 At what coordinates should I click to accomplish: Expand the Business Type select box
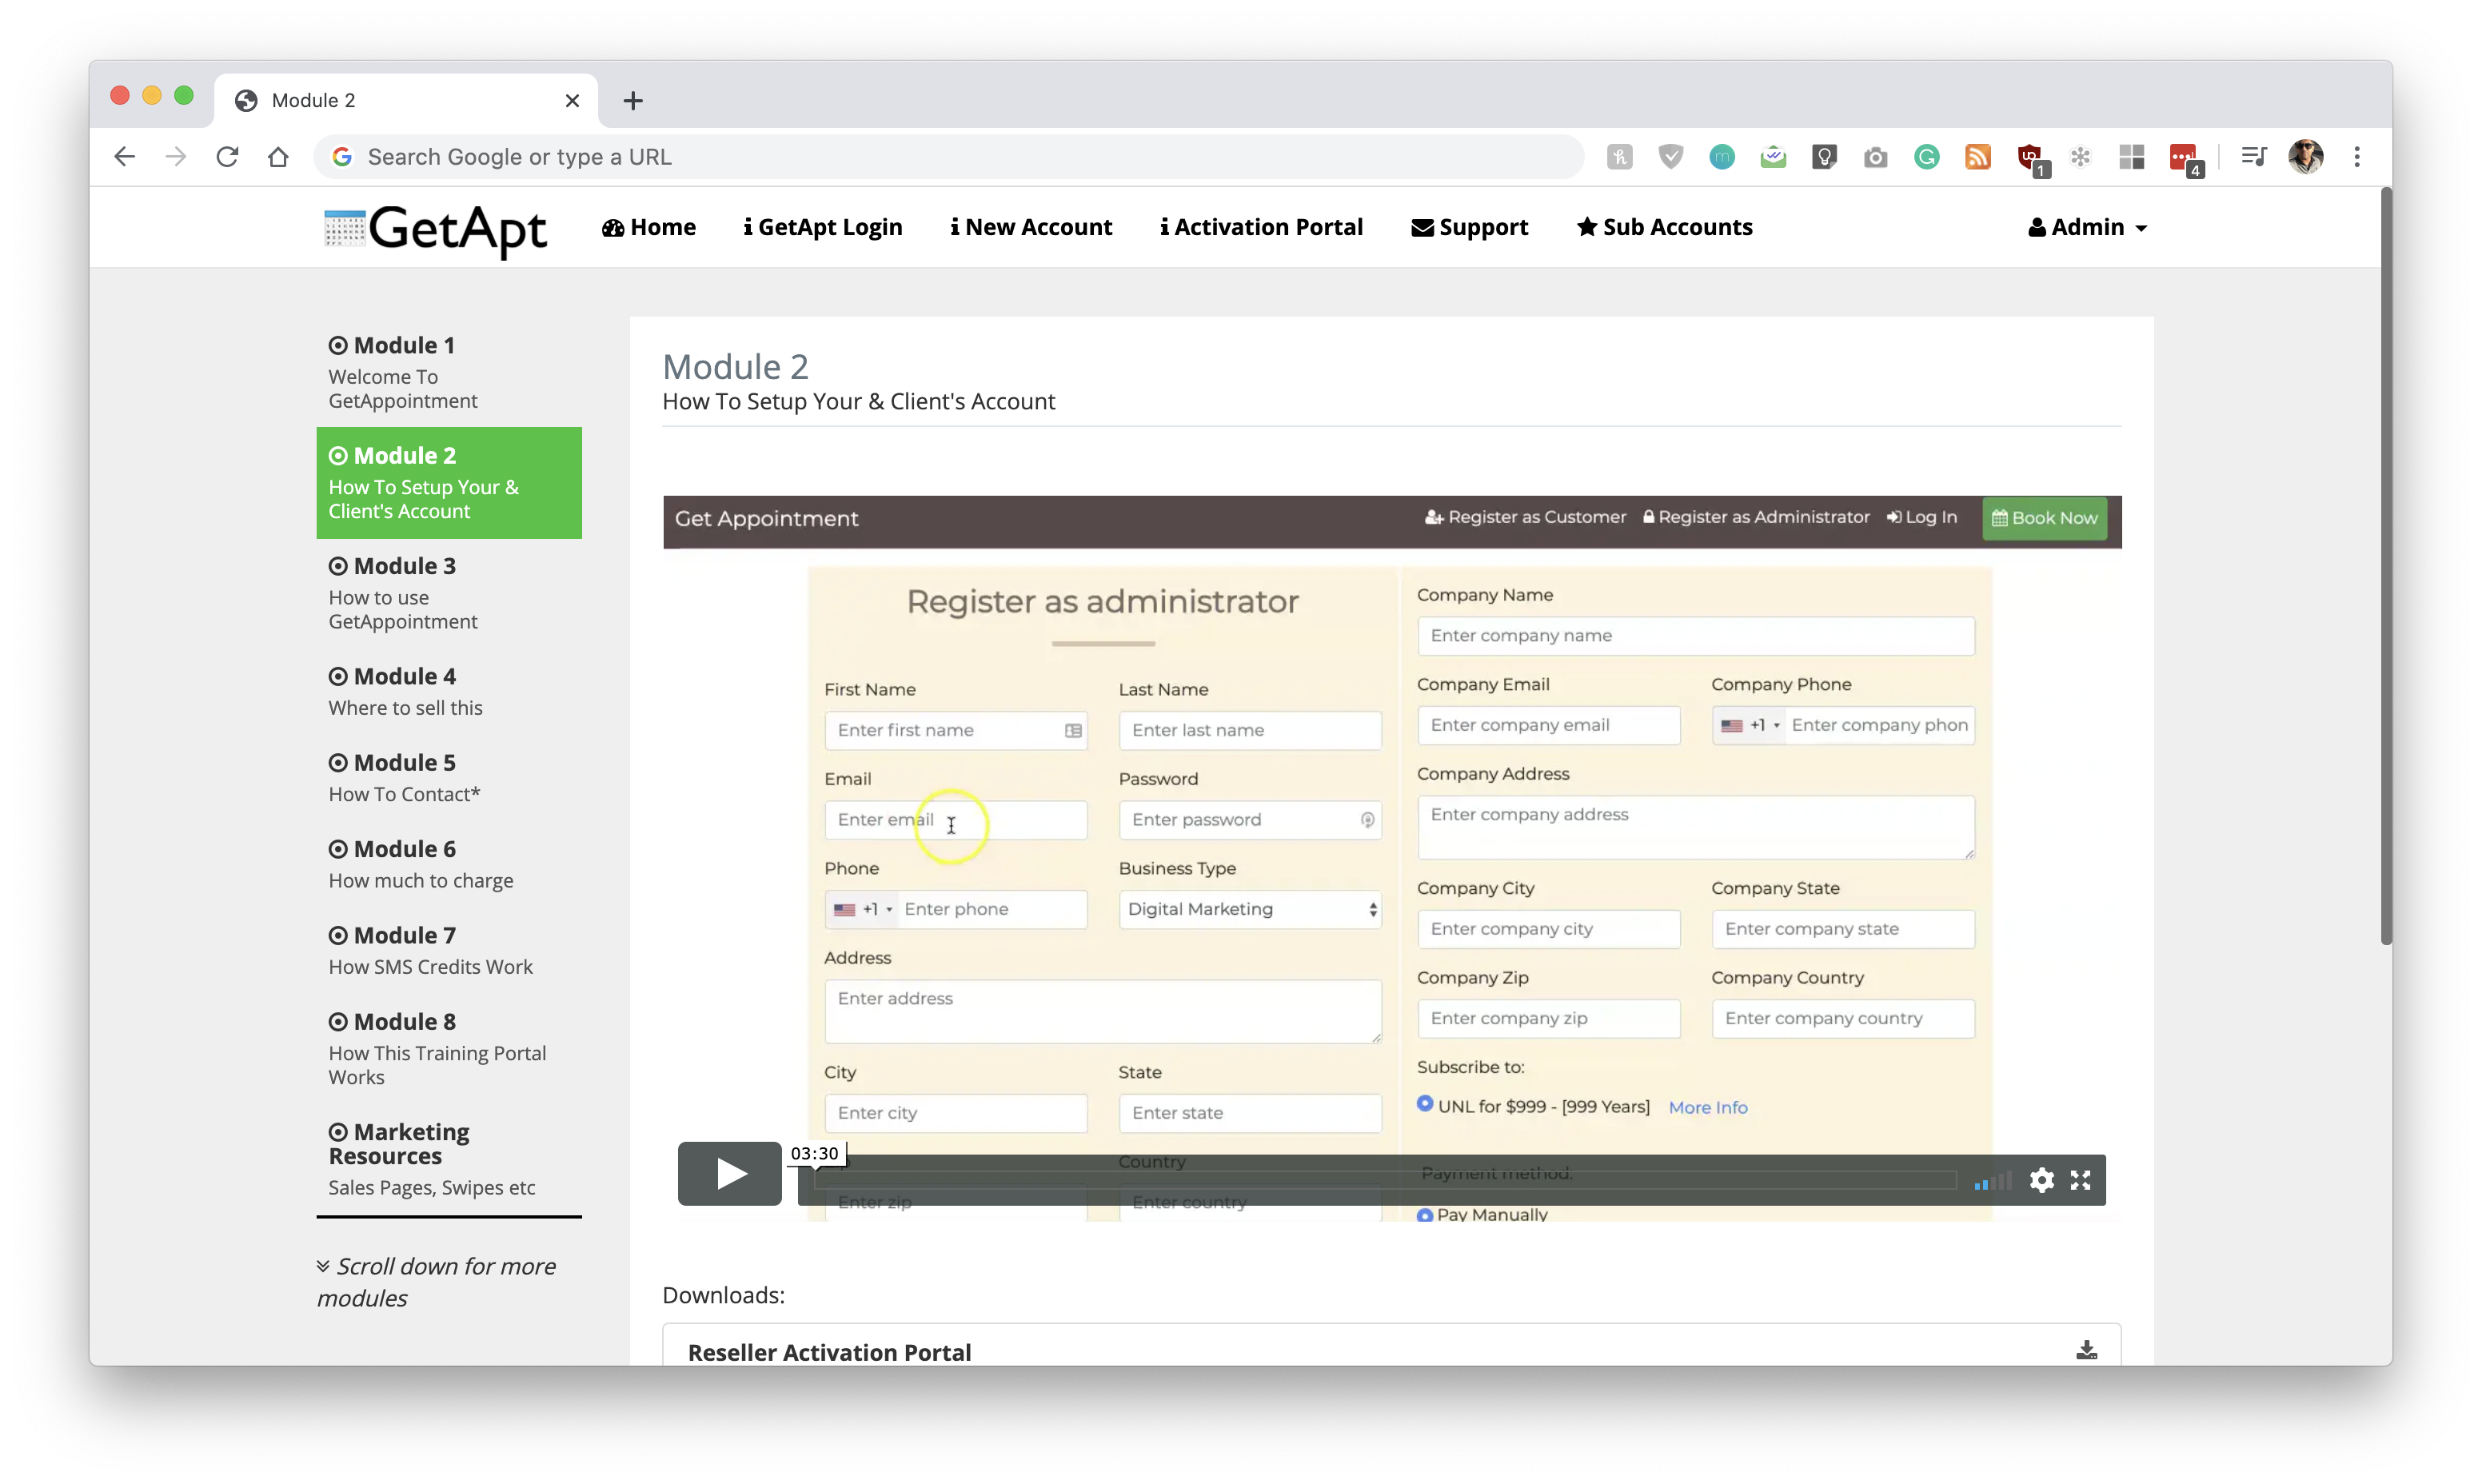point(1250,909)
